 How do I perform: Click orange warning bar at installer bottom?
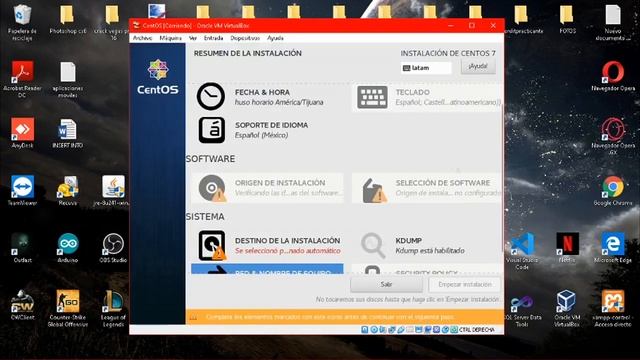pos(344,317)
